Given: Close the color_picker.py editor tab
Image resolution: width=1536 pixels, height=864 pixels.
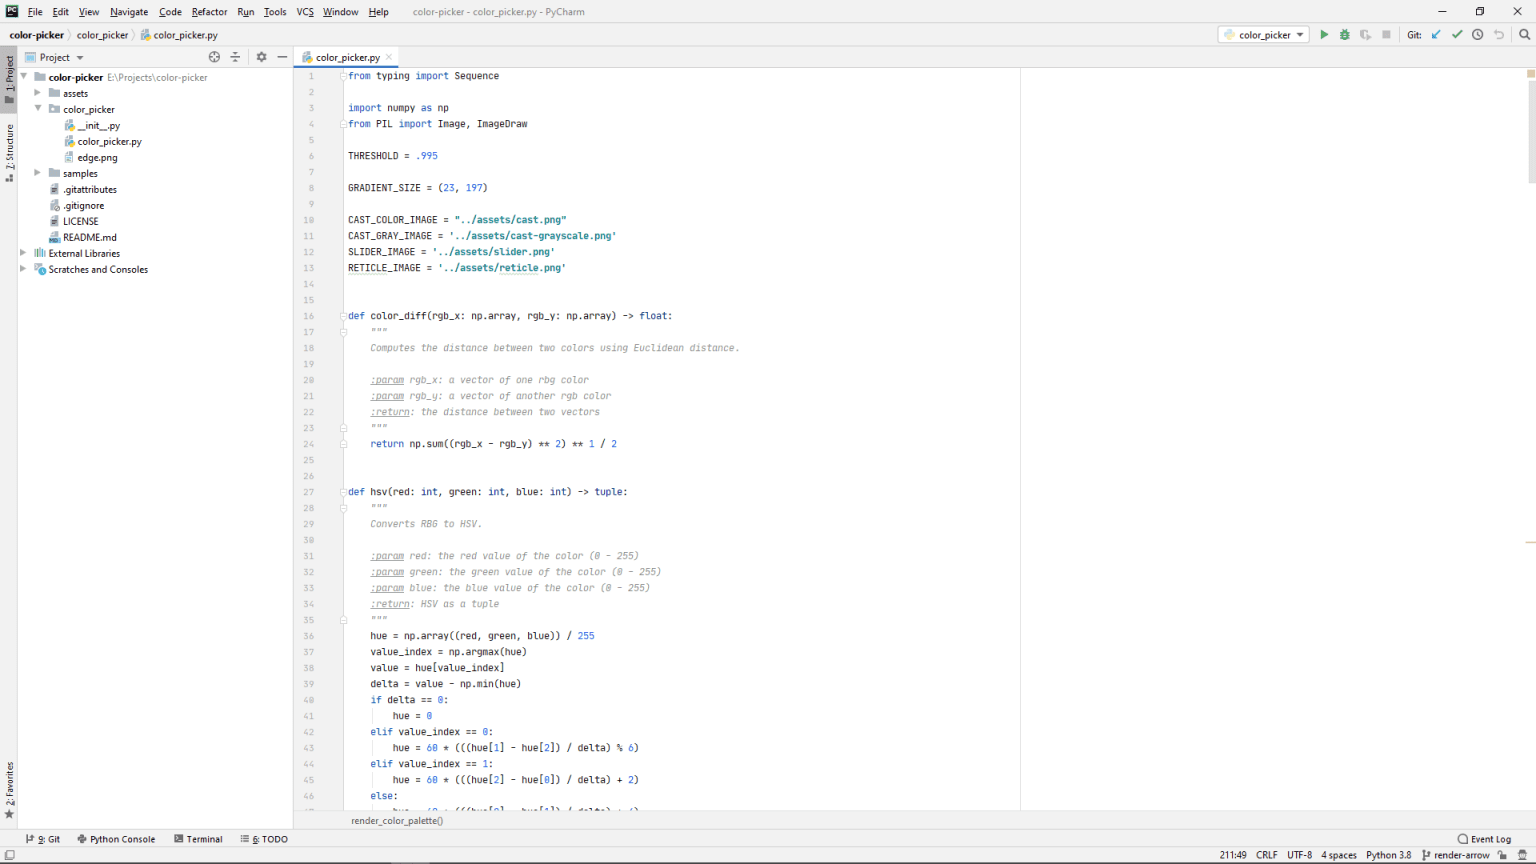Looking at the screenshot, I should click(389, 57).
